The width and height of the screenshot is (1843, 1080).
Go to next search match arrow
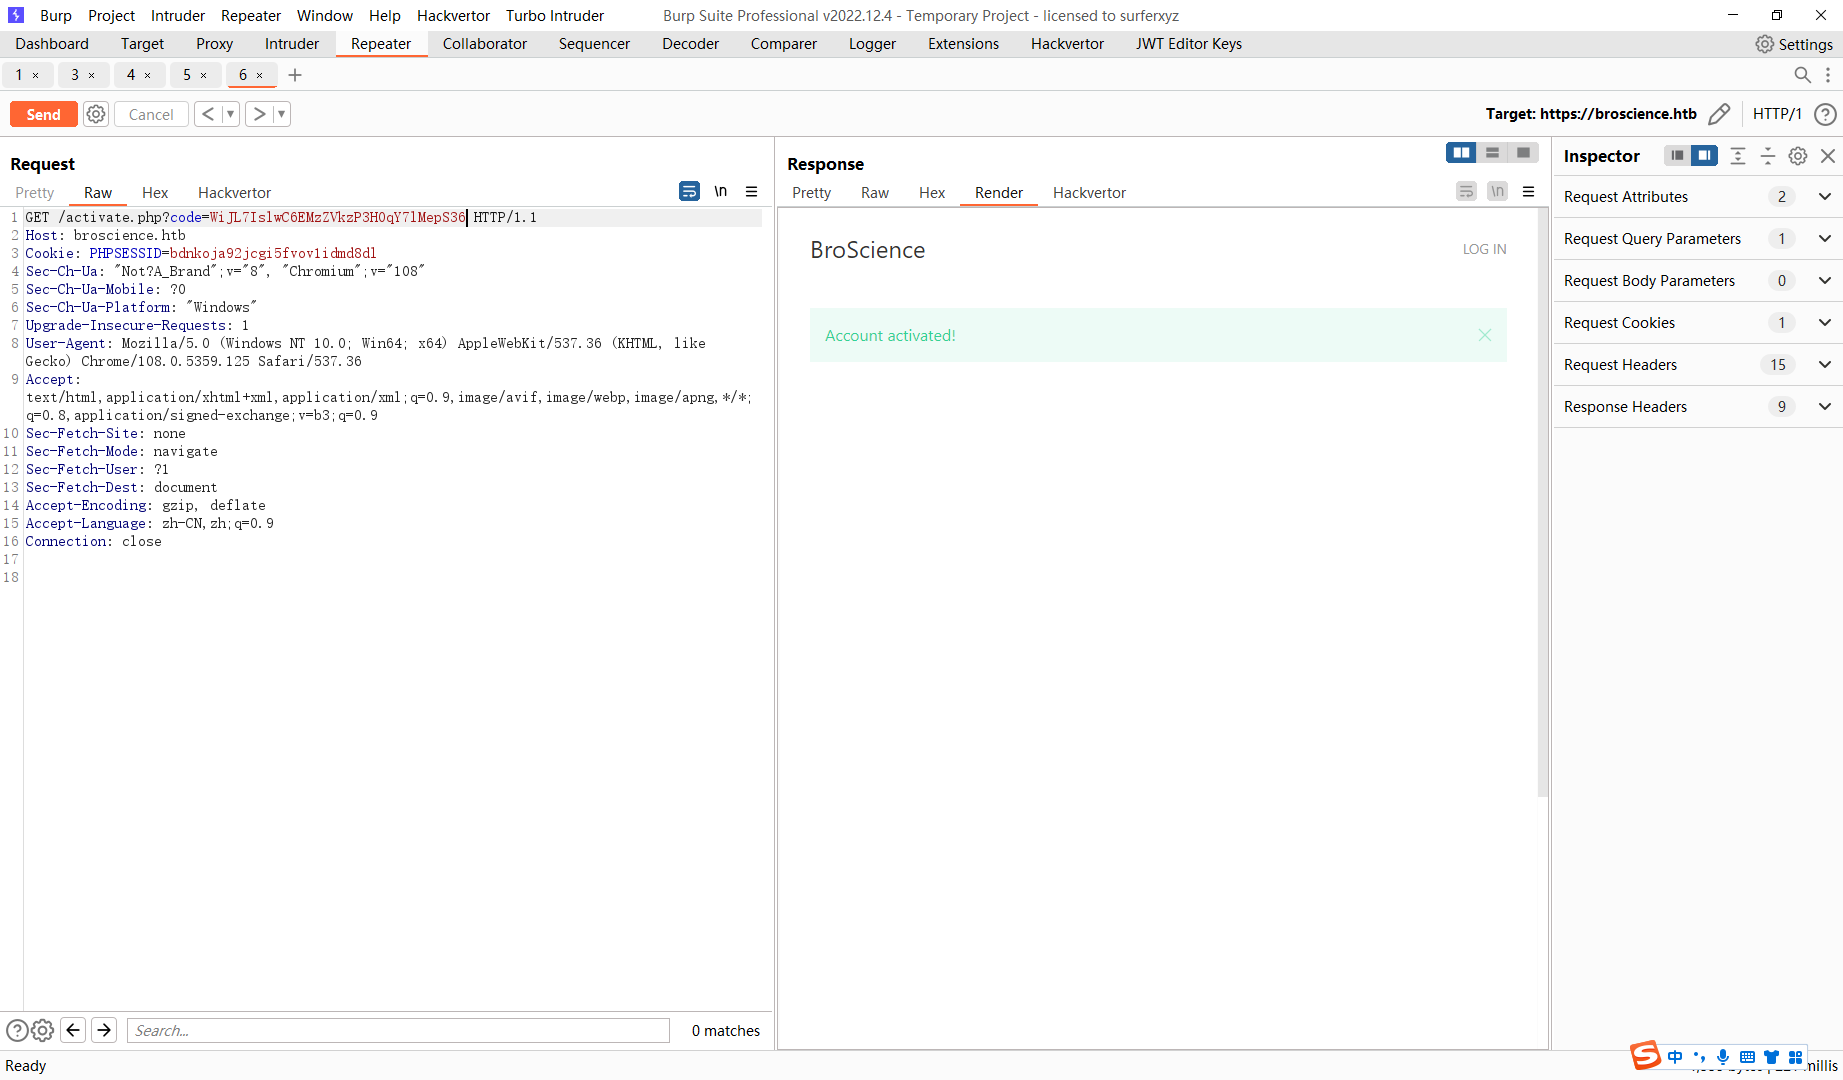(104, 1030)
